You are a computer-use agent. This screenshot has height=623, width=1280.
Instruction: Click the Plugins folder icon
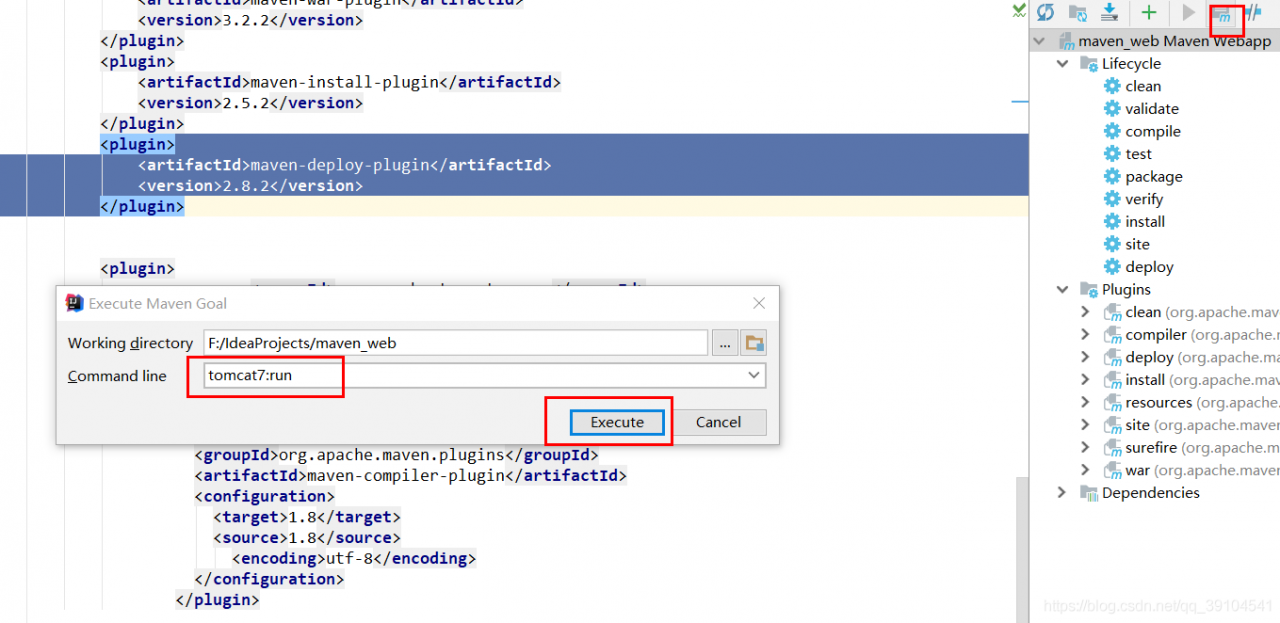[x=1089, y=290]
